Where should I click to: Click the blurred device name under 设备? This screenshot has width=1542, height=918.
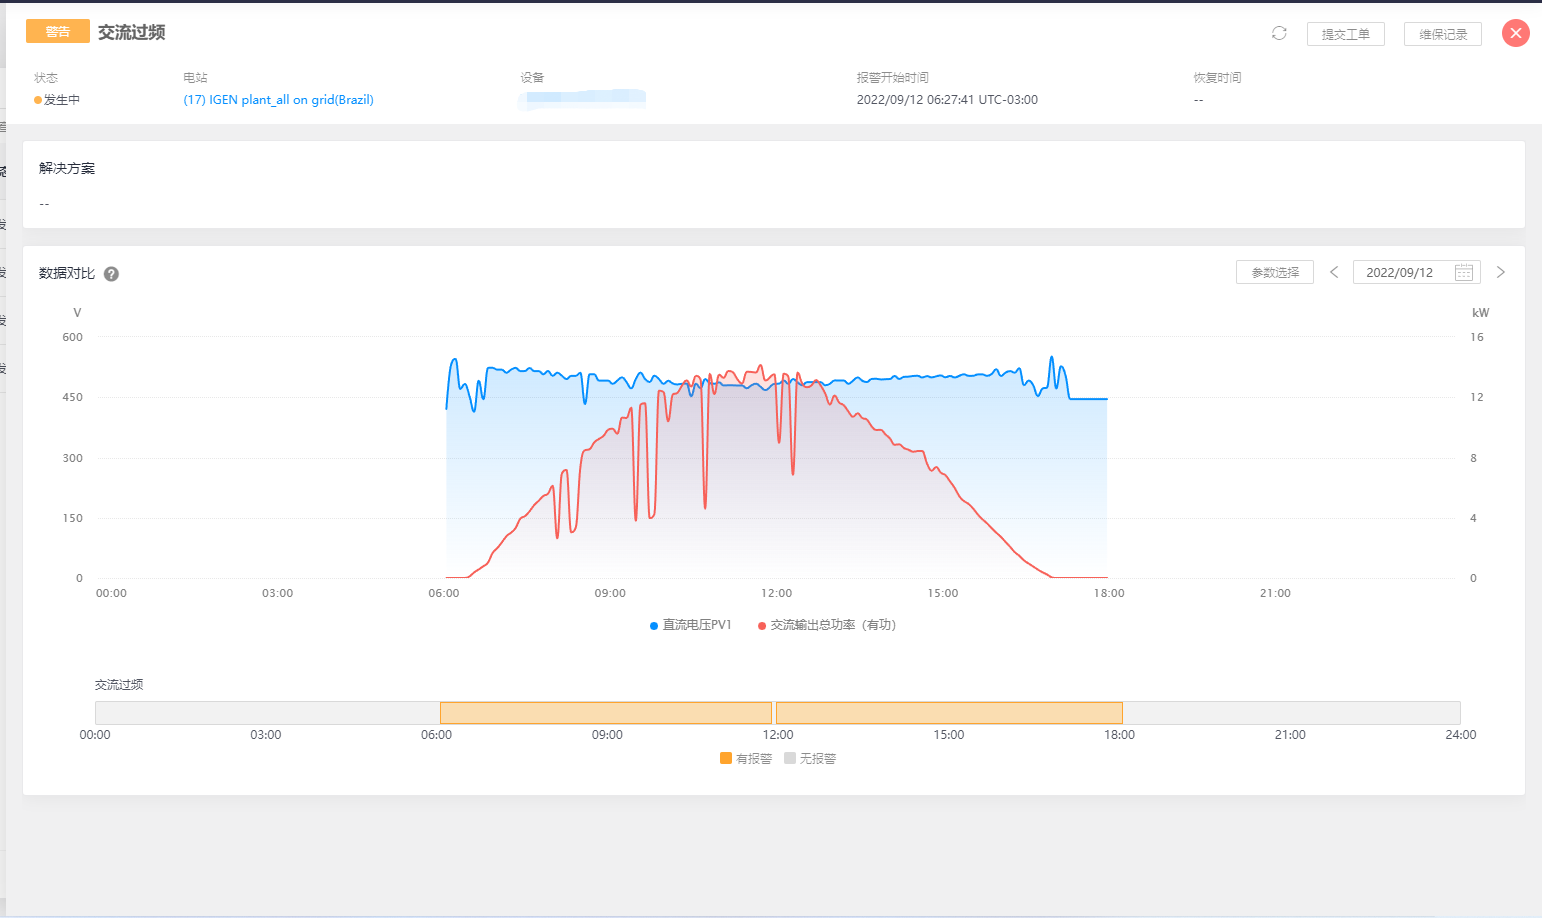[583, 99]
